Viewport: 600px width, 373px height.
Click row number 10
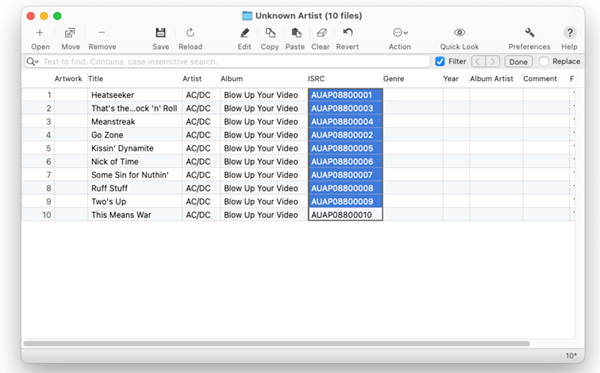(x=46, y=215)
